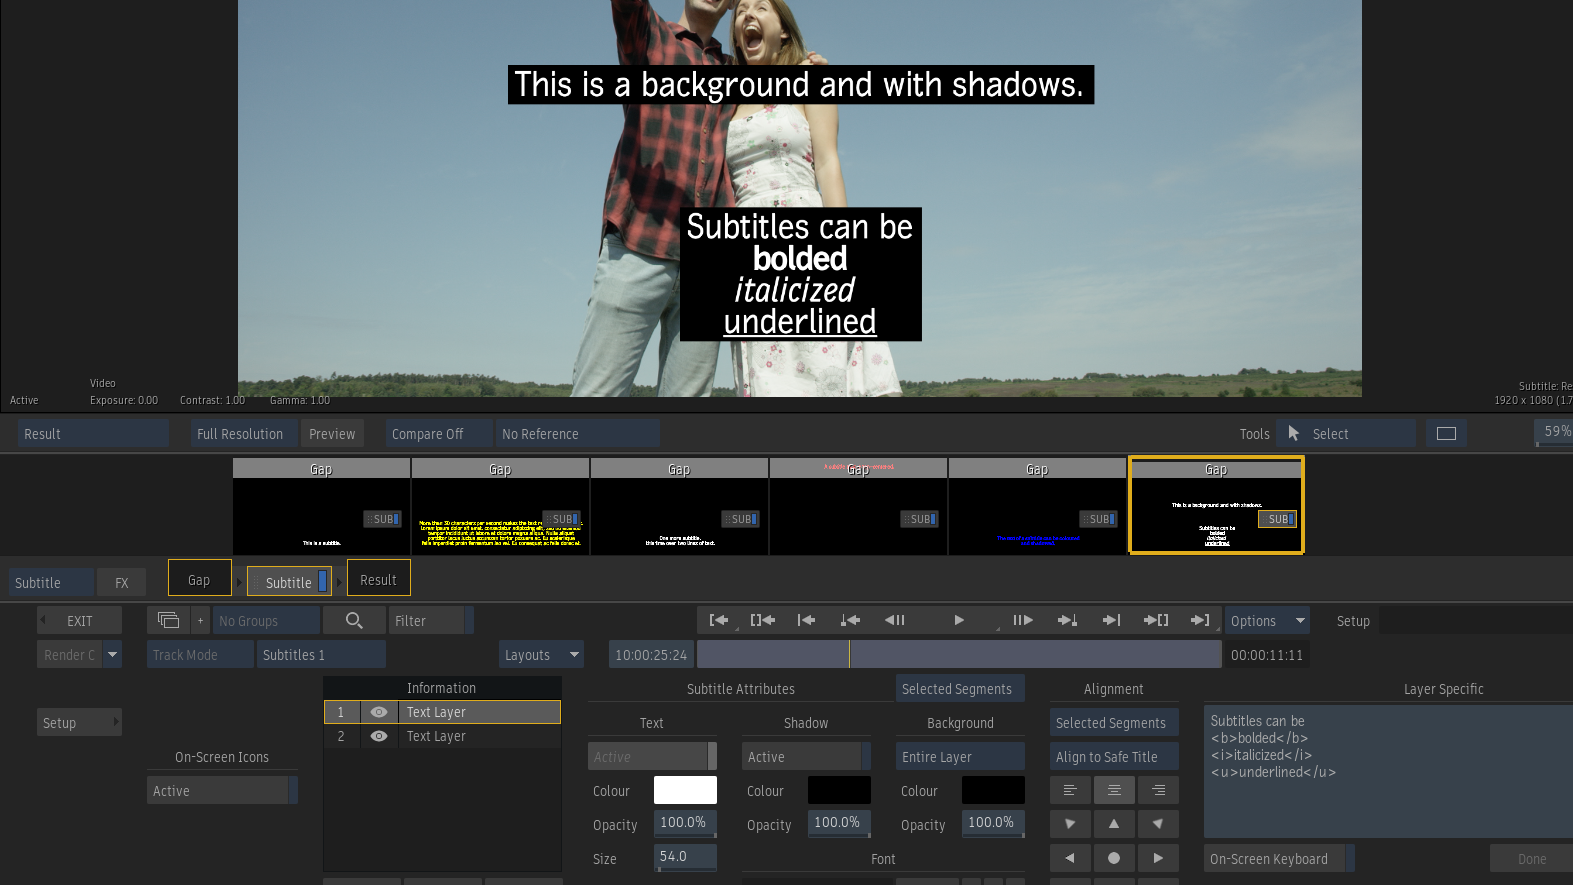Image resolution: width=1573 pixels, height=885 pixels.
Task: Open the Options dropdown
Action: (1267, 620)
